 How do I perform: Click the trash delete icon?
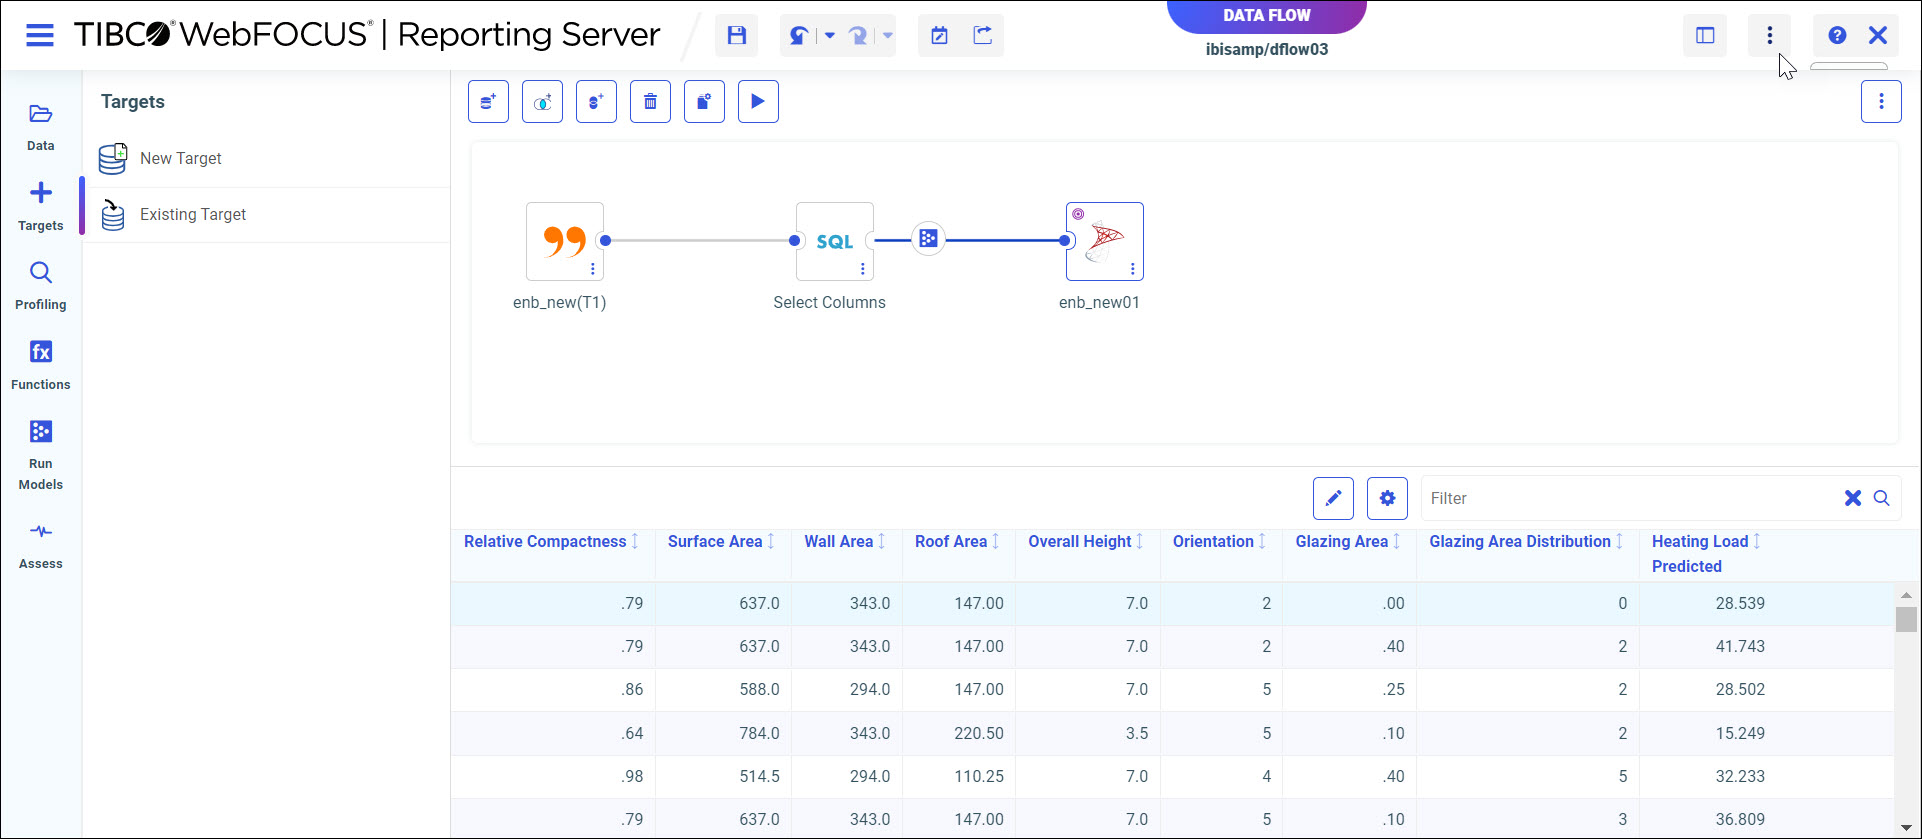(650, 102)
